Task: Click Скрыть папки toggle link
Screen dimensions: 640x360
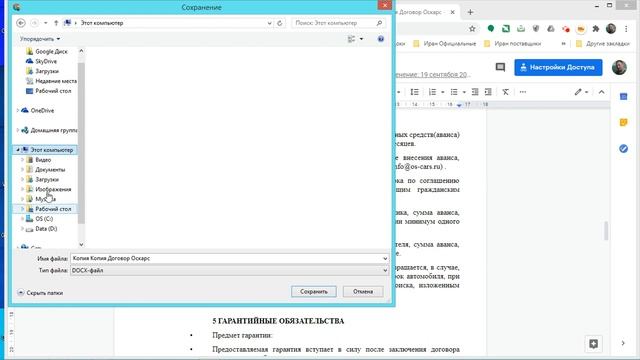Action: point(40,293)
